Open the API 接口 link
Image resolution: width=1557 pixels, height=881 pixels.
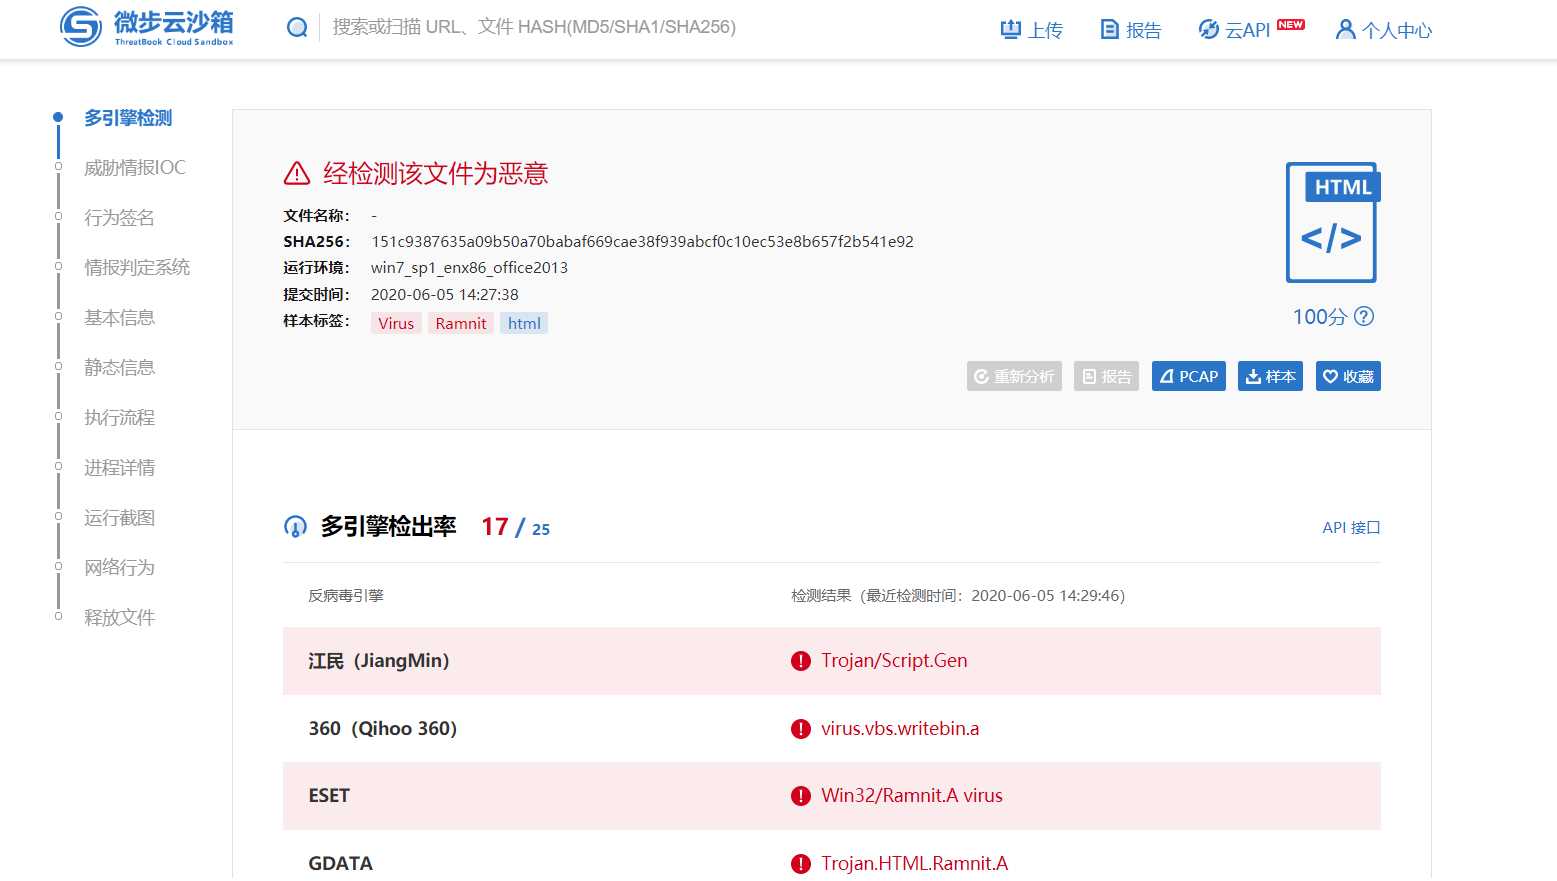point(1351,527)
